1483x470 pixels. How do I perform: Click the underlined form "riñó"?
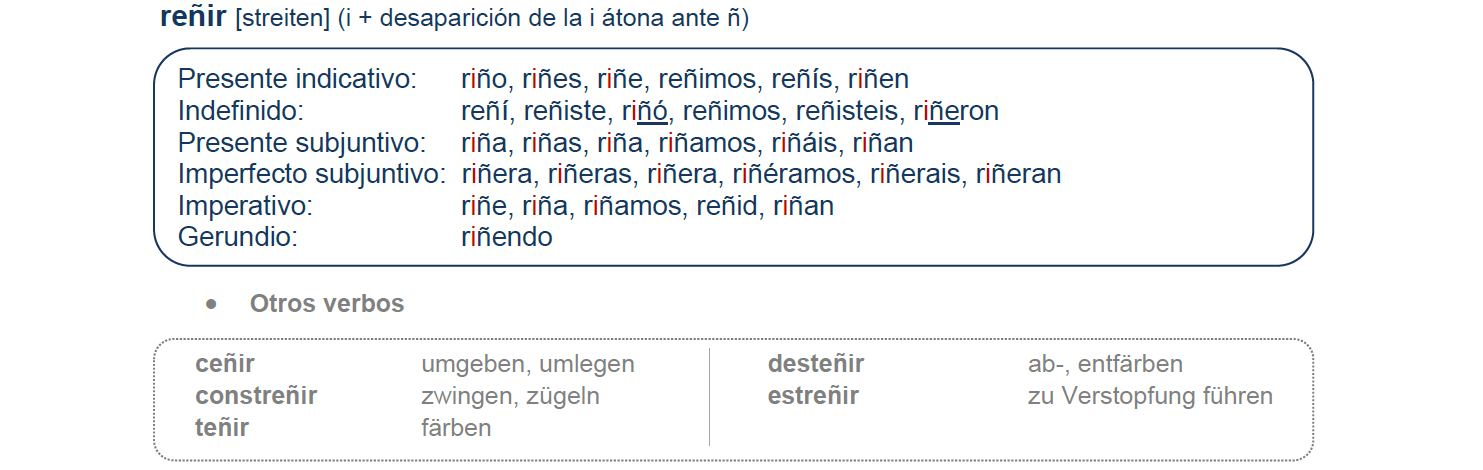click(x=645, y=111)
